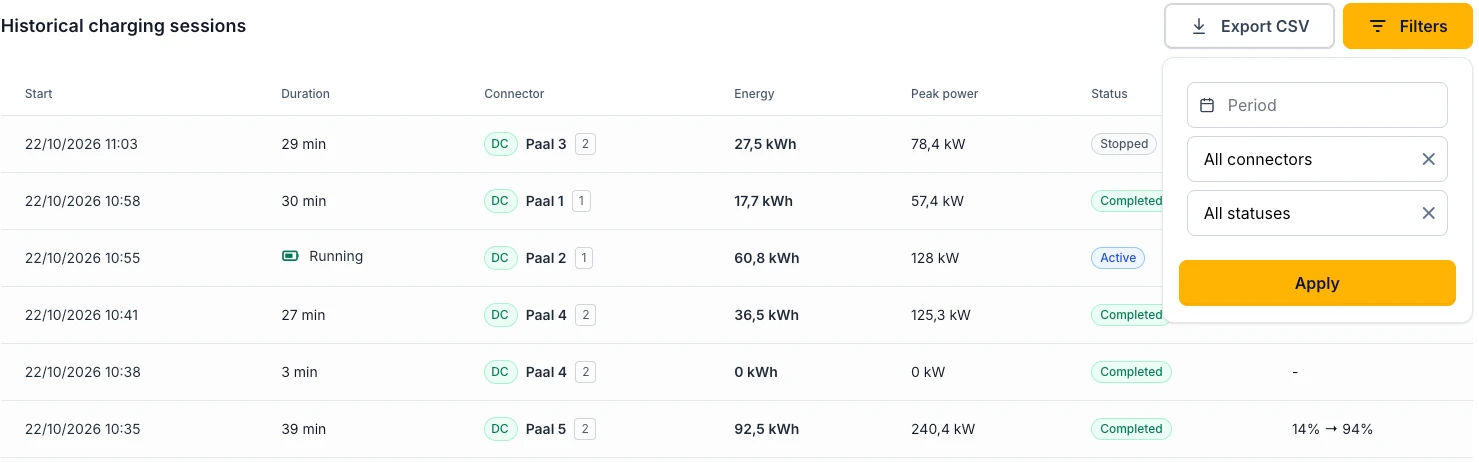
Task: Click the 36,5 kWh energy value
Action: pos(766,315)
